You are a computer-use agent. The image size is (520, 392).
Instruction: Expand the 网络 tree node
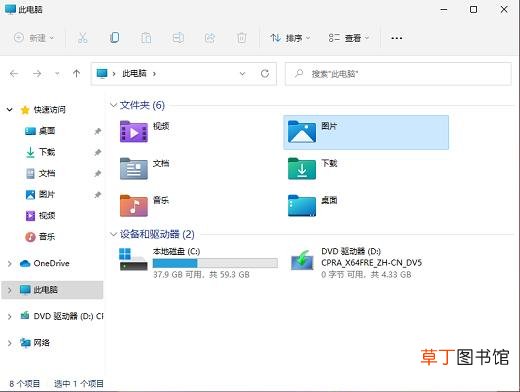click(10, 342)
